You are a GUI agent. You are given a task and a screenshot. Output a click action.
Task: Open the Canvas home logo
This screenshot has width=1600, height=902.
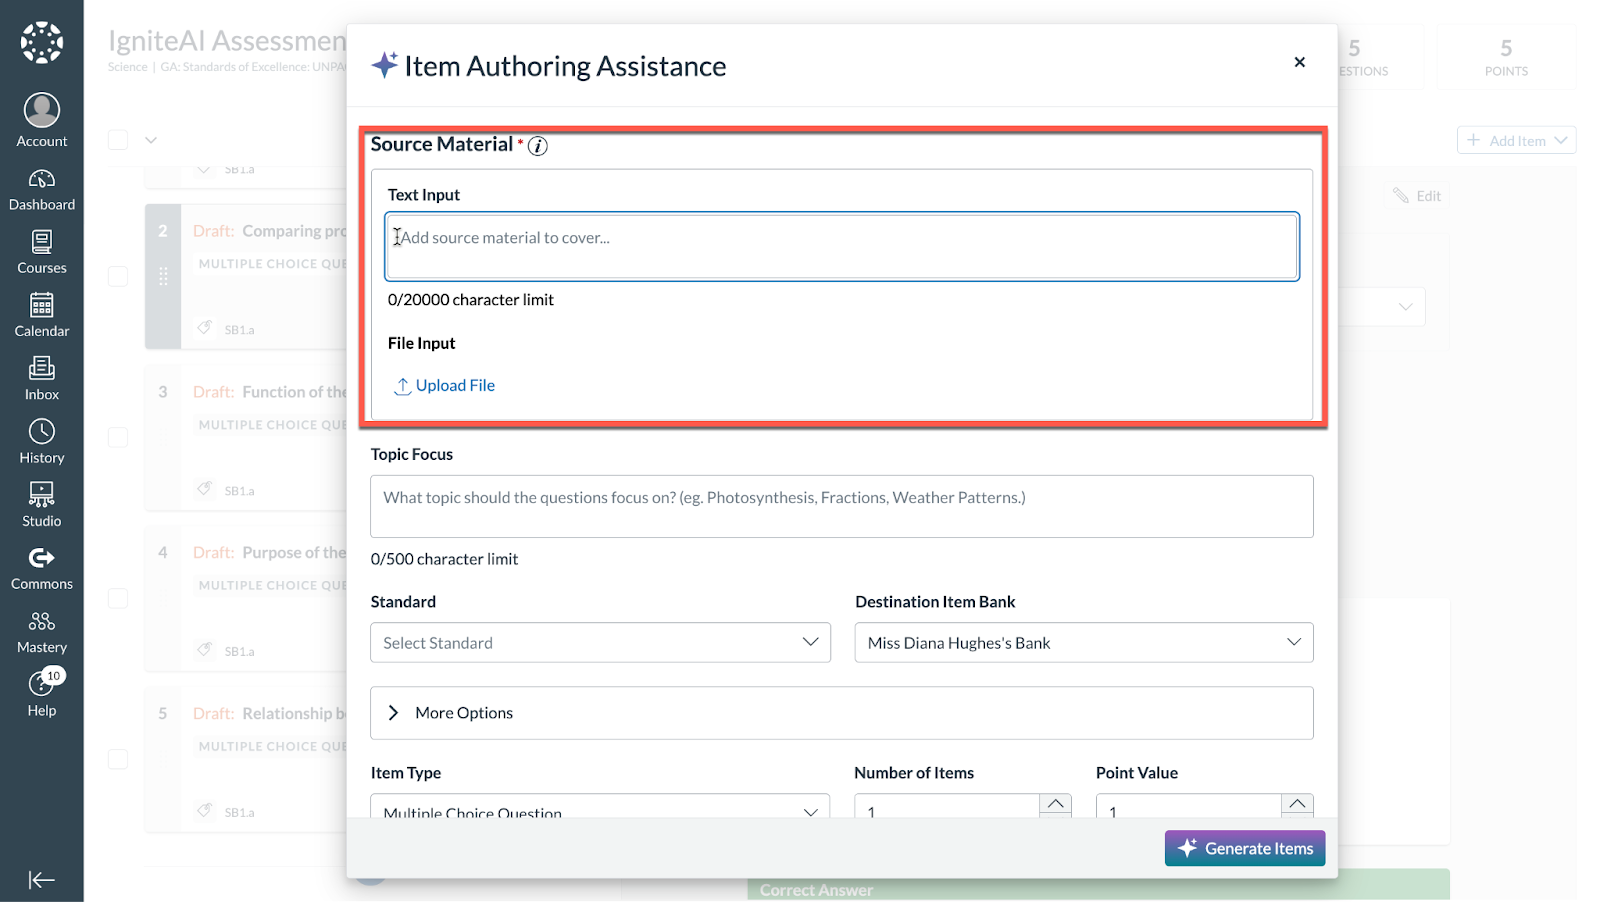point(42,42)
